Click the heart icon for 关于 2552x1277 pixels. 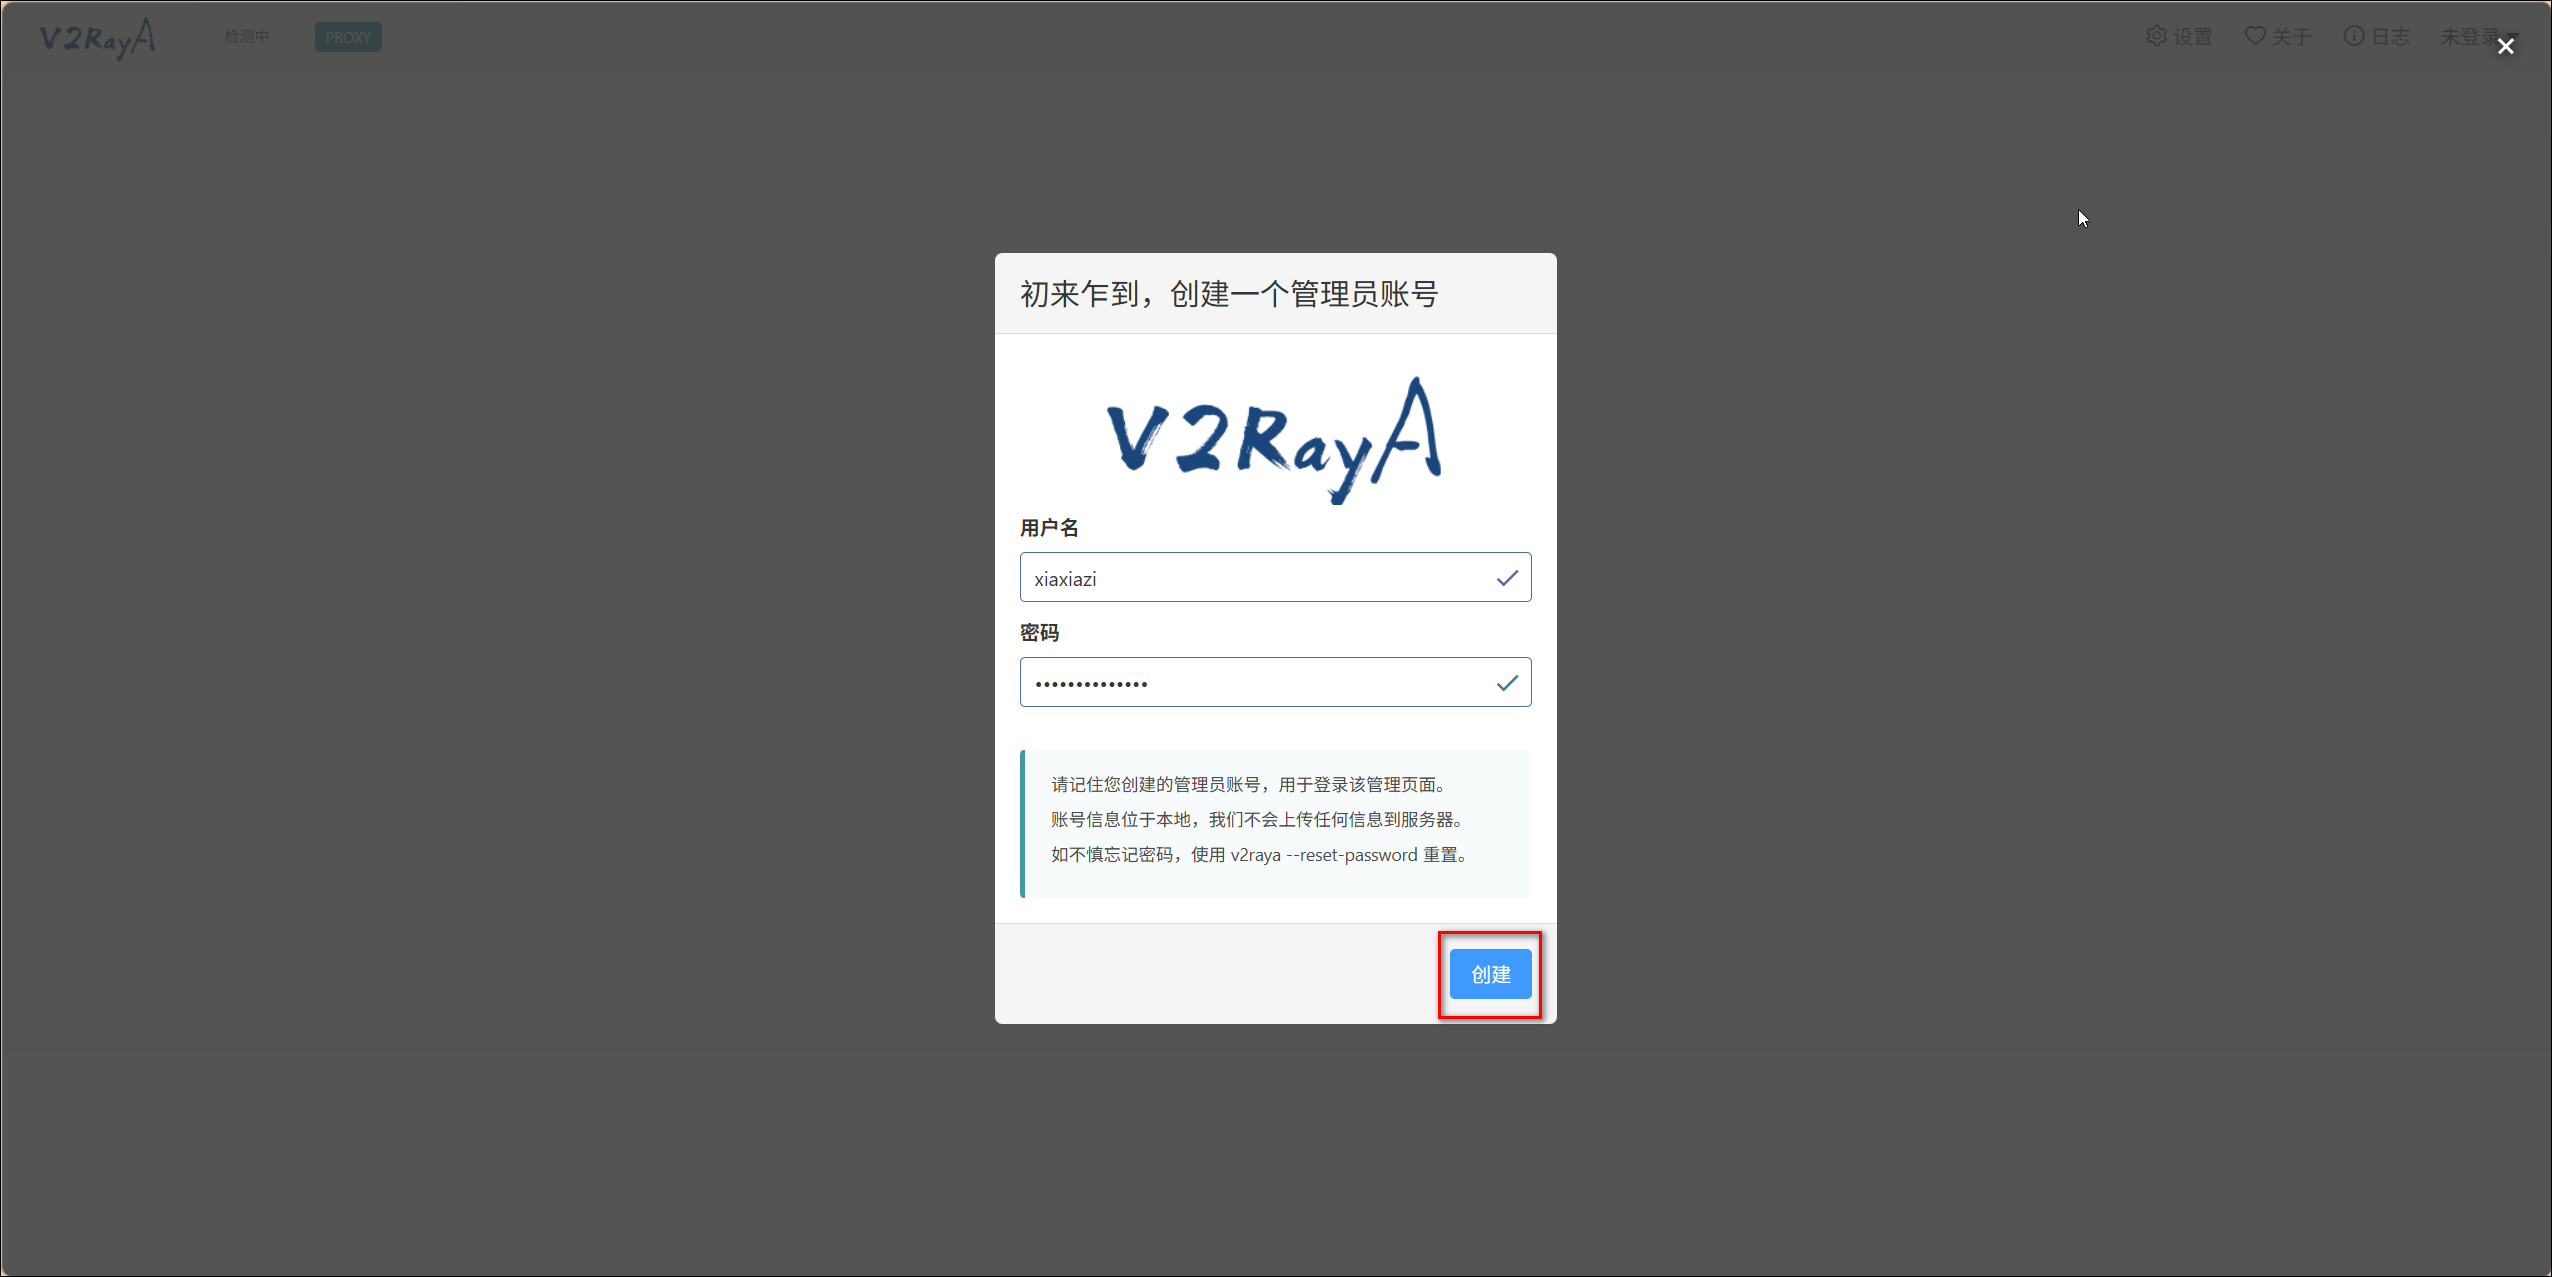(x=2254, y=36)
